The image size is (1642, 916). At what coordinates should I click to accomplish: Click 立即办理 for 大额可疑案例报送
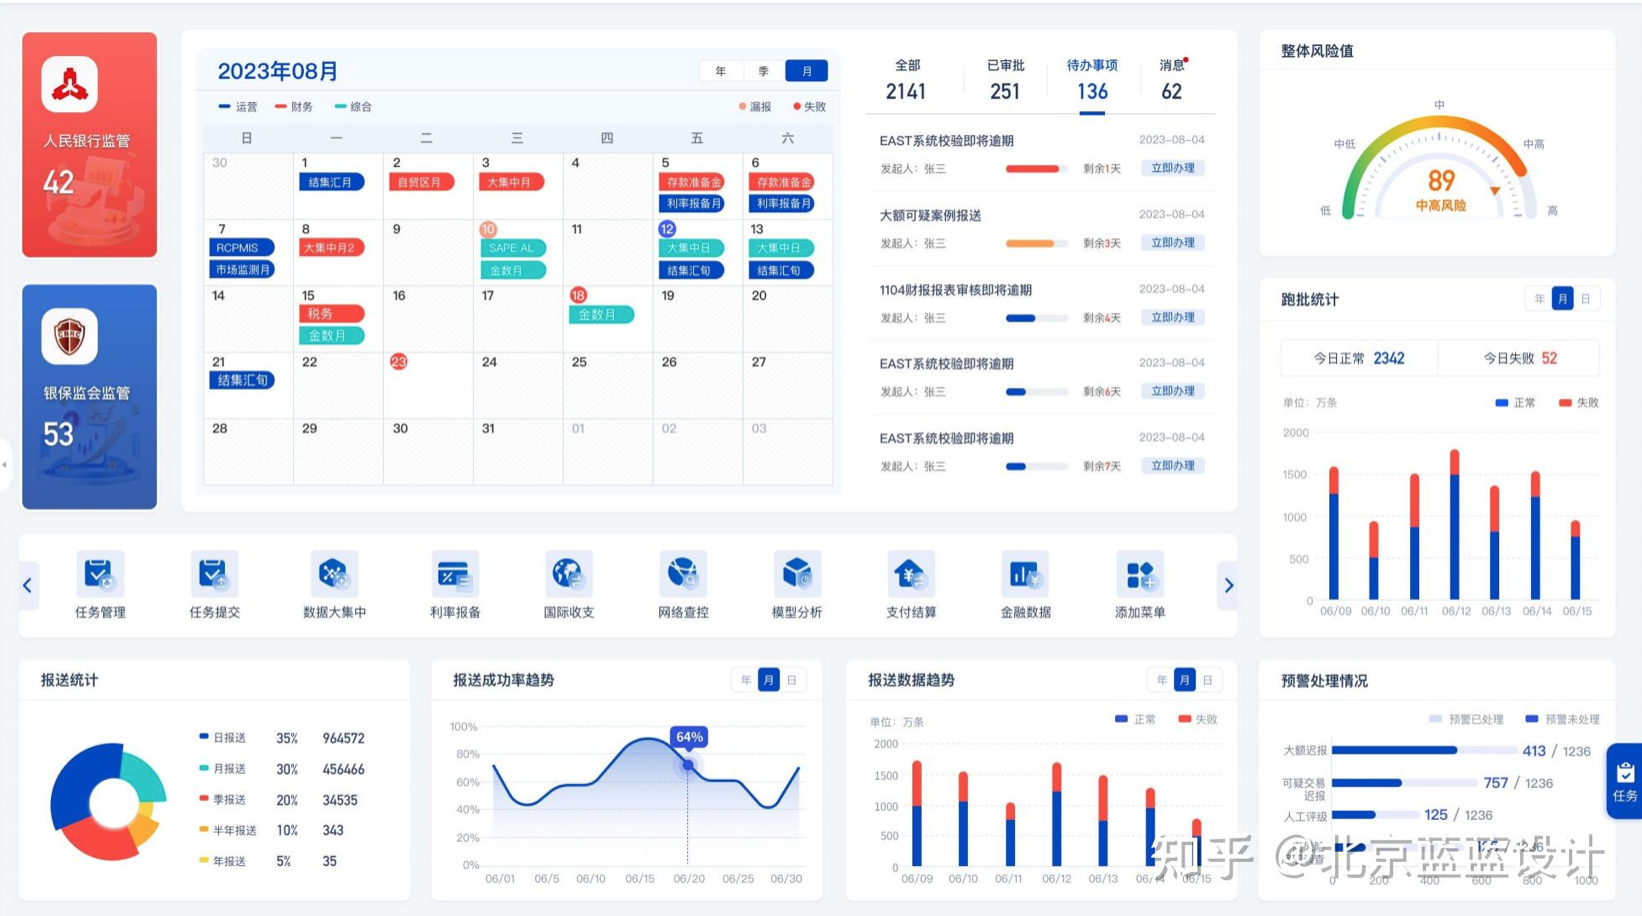(1172, 243)
